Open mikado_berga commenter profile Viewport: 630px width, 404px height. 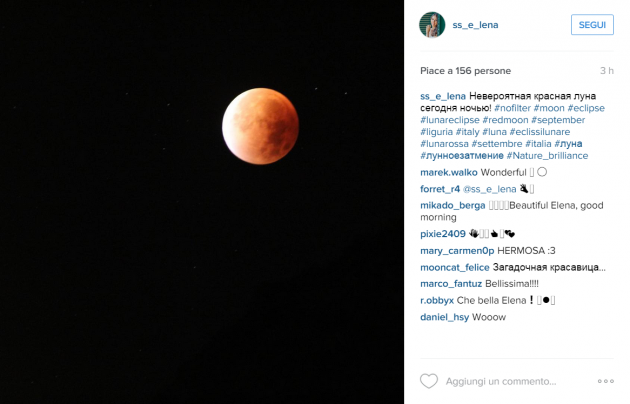click(453, 205)
